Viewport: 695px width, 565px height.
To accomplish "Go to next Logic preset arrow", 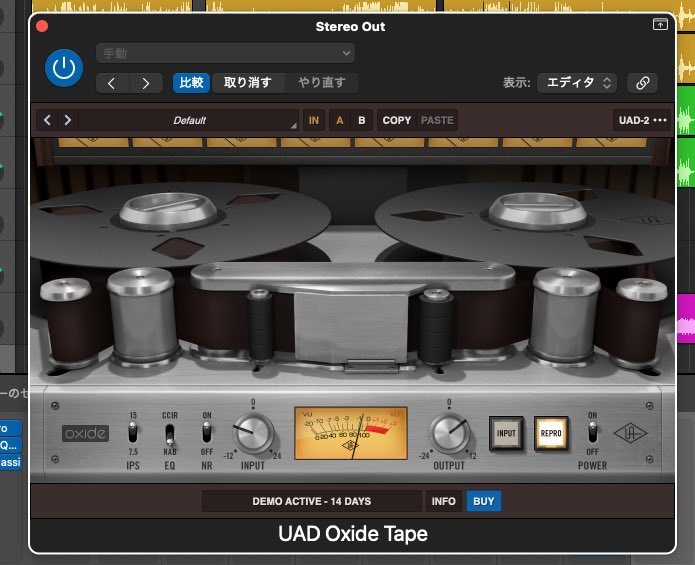I will [x=146, y=83].
